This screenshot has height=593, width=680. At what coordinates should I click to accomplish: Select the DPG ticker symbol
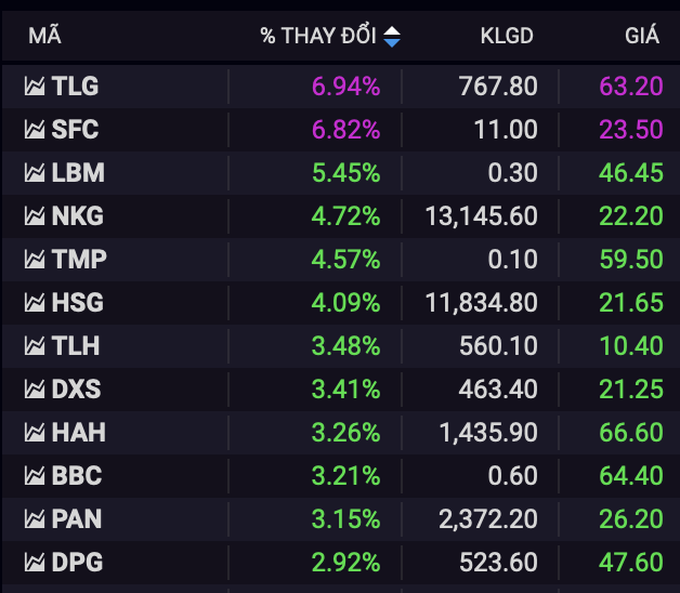click(x=77, y=562)
